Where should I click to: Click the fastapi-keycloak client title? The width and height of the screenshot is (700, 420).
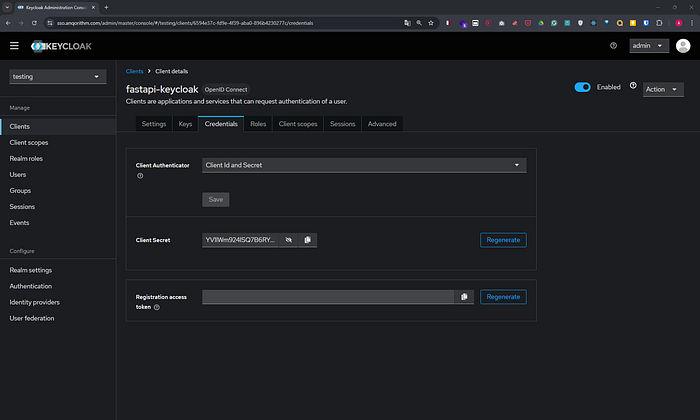point(162,89)
